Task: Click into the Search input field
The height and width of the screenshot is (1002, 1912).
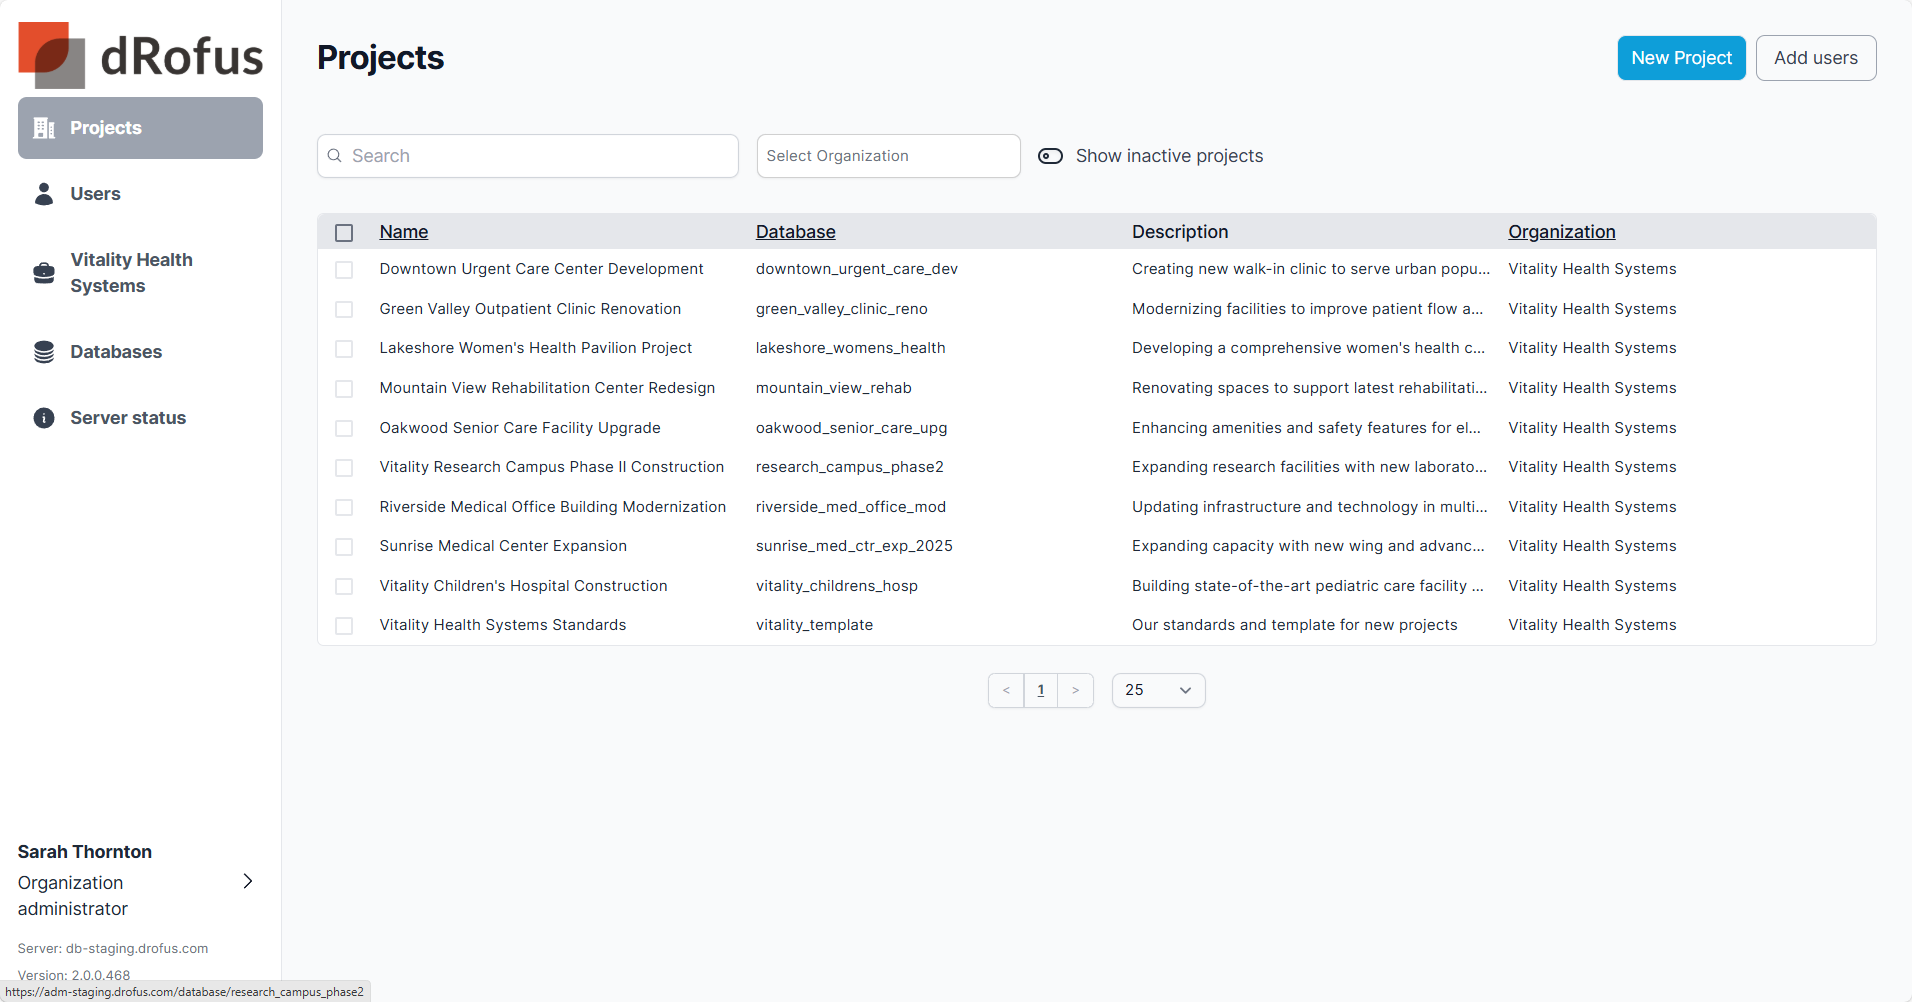Action: point(540,156)
